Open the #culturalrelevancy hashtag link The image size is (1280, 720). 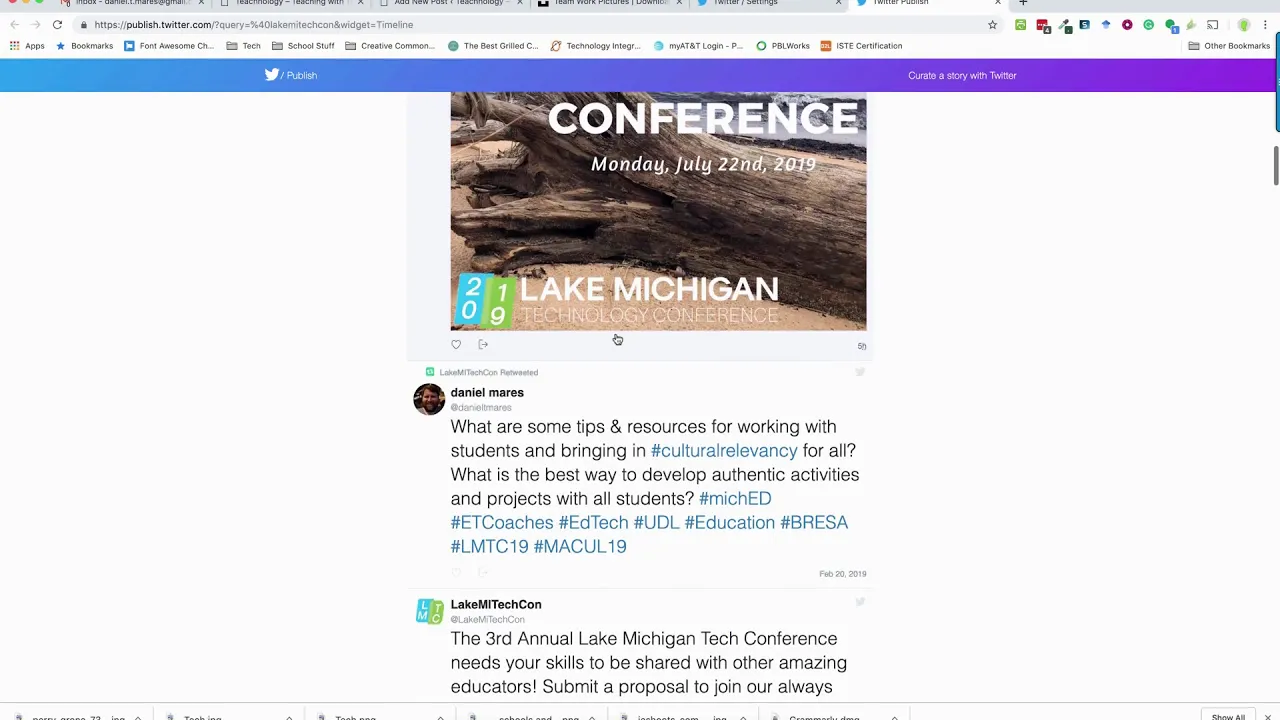724,451
